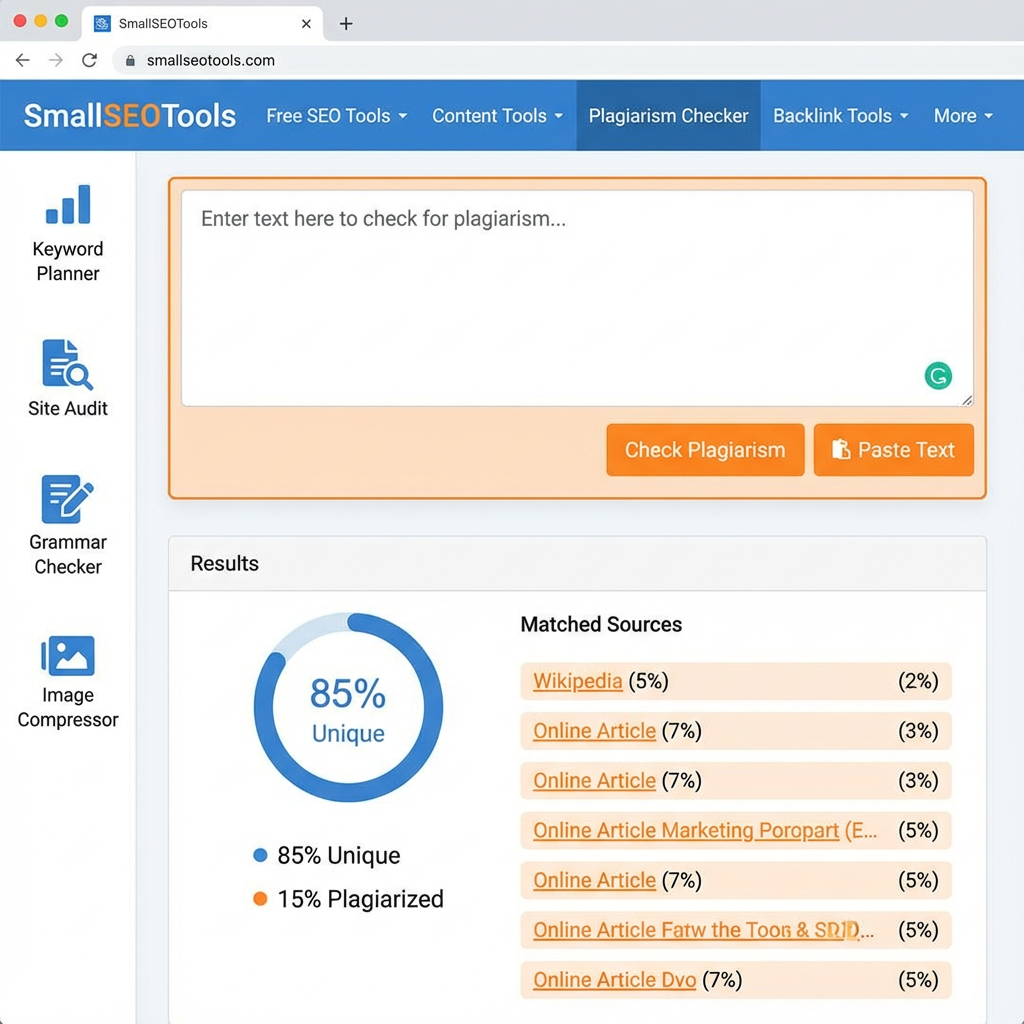Click the 85% Unique legend label
This screenshot has width=1024, height=1024.
click(x=338, y=856)
